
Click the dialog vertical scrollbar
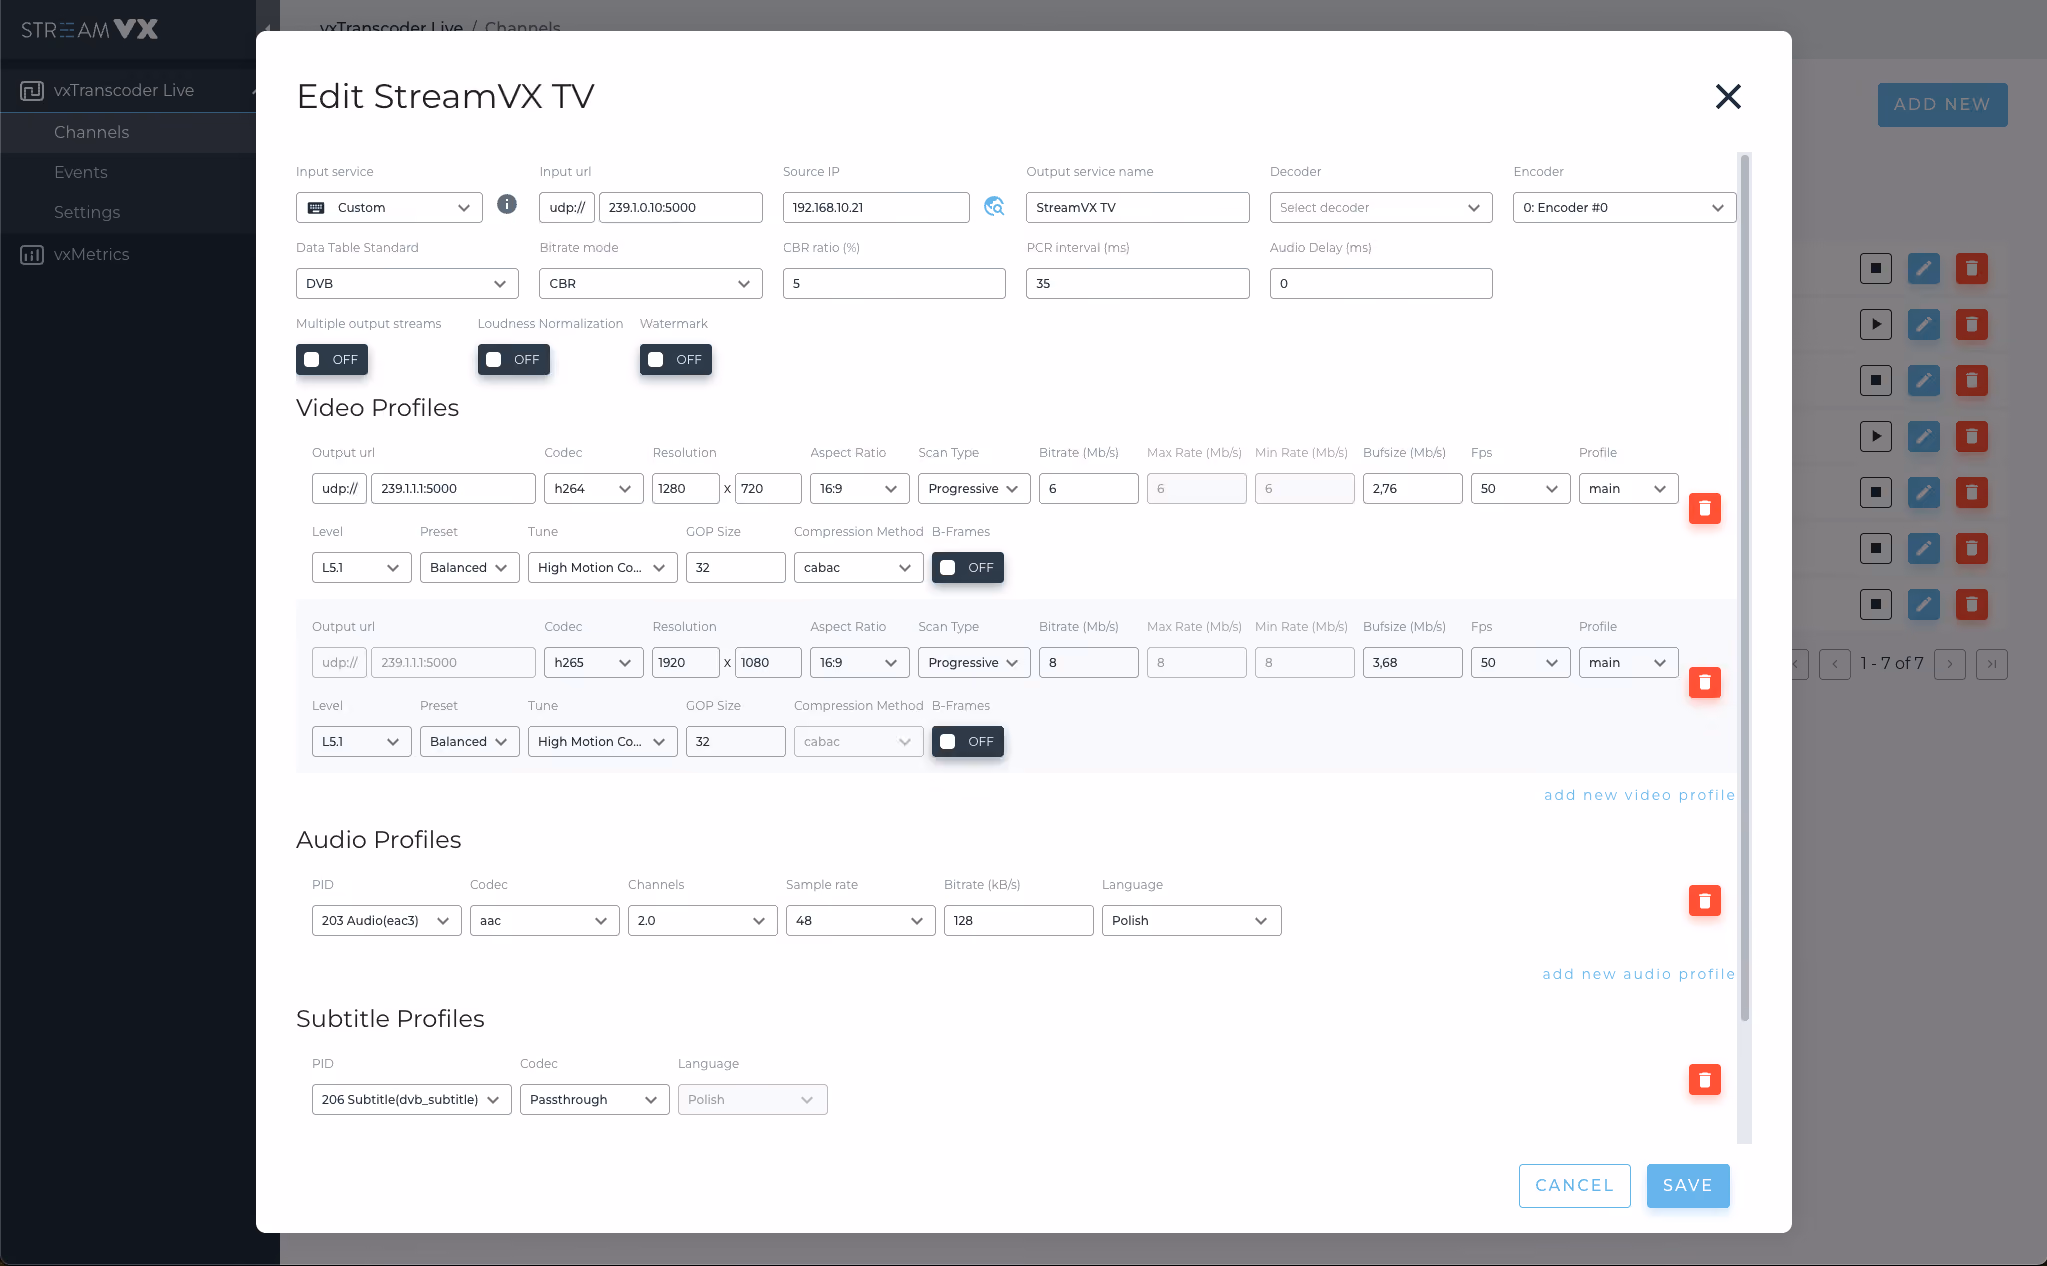1745,587
